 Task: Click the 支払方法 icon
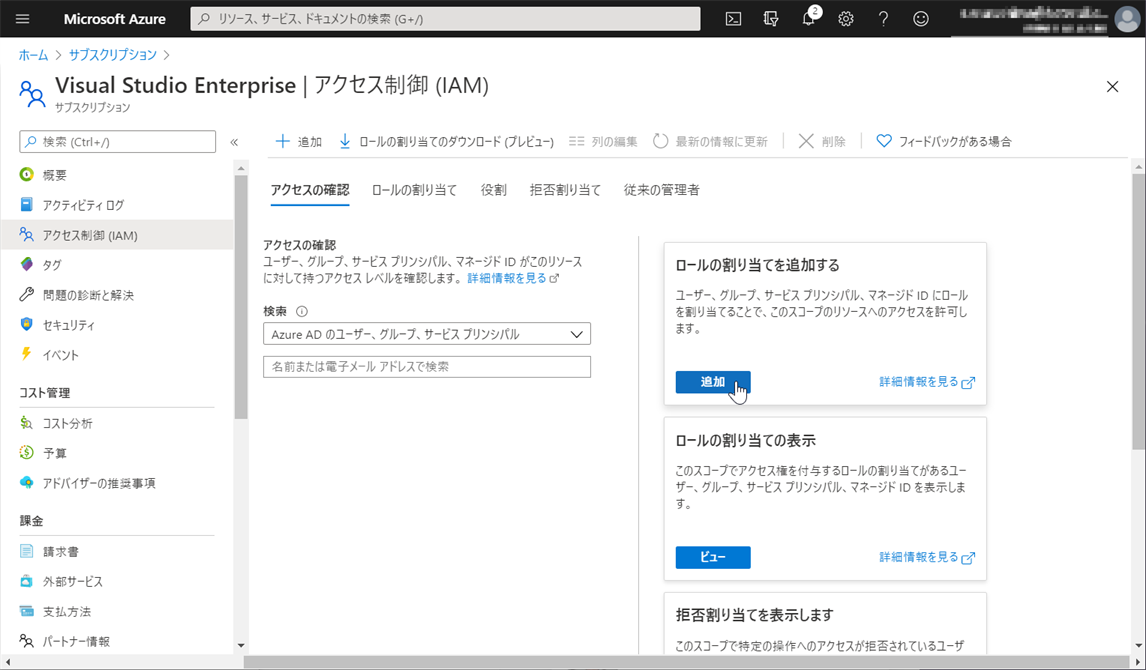click(x=26, y=612)
